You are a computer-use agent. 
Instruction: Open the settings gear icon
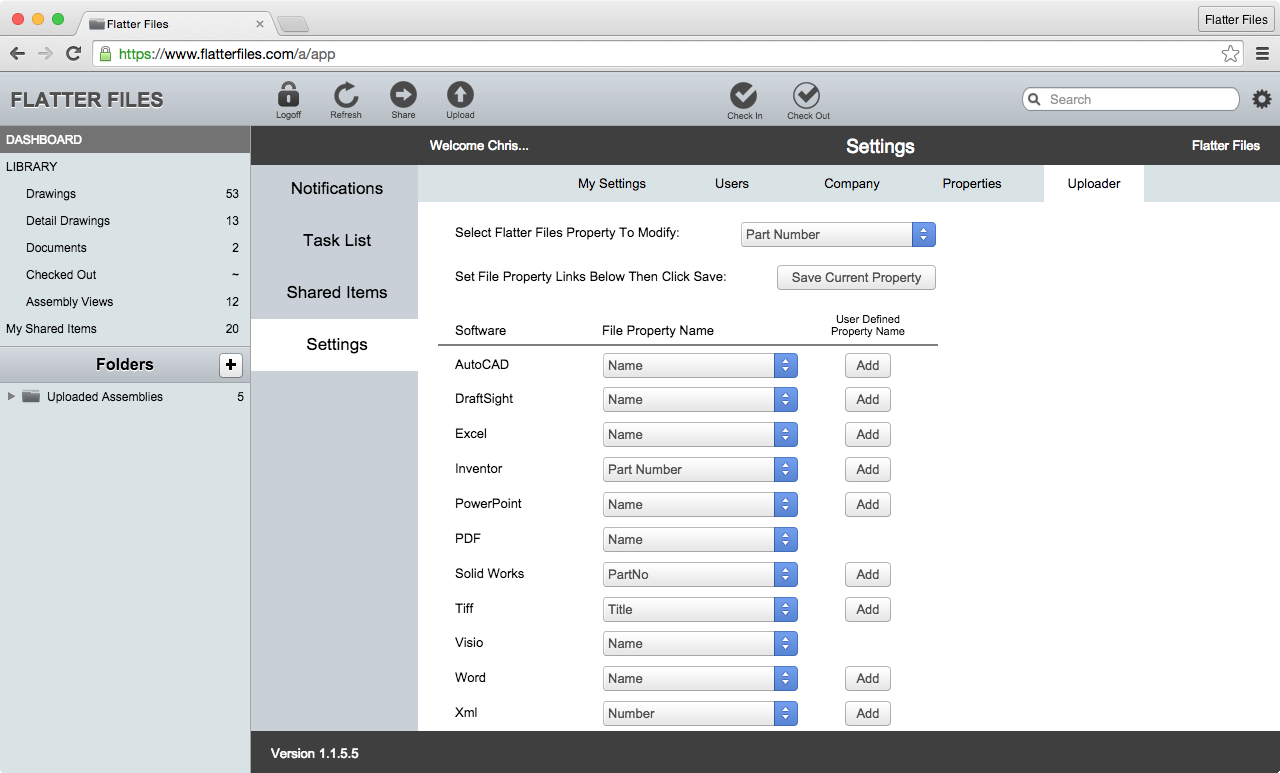pos(1262,99)
